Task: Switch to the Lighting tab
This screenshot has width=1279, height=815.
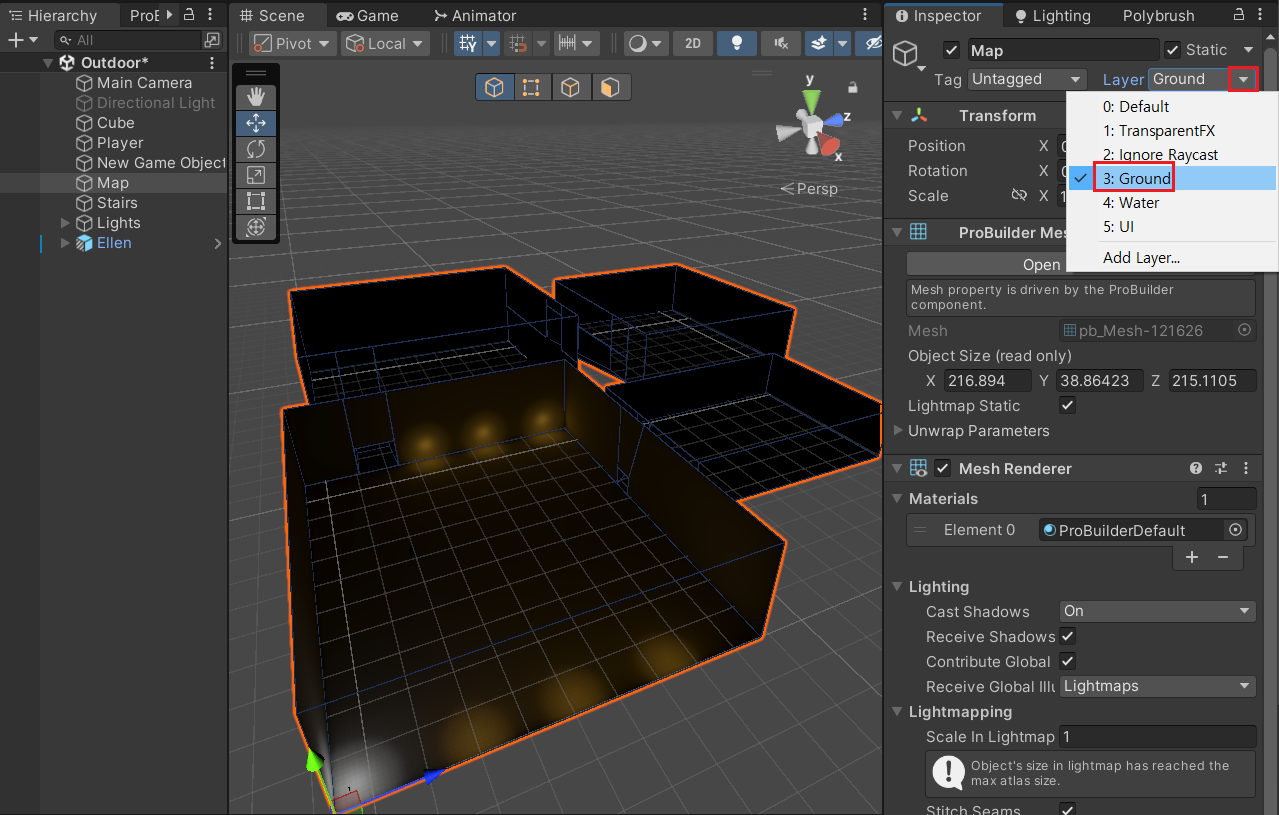Action: click(1052, 16)
